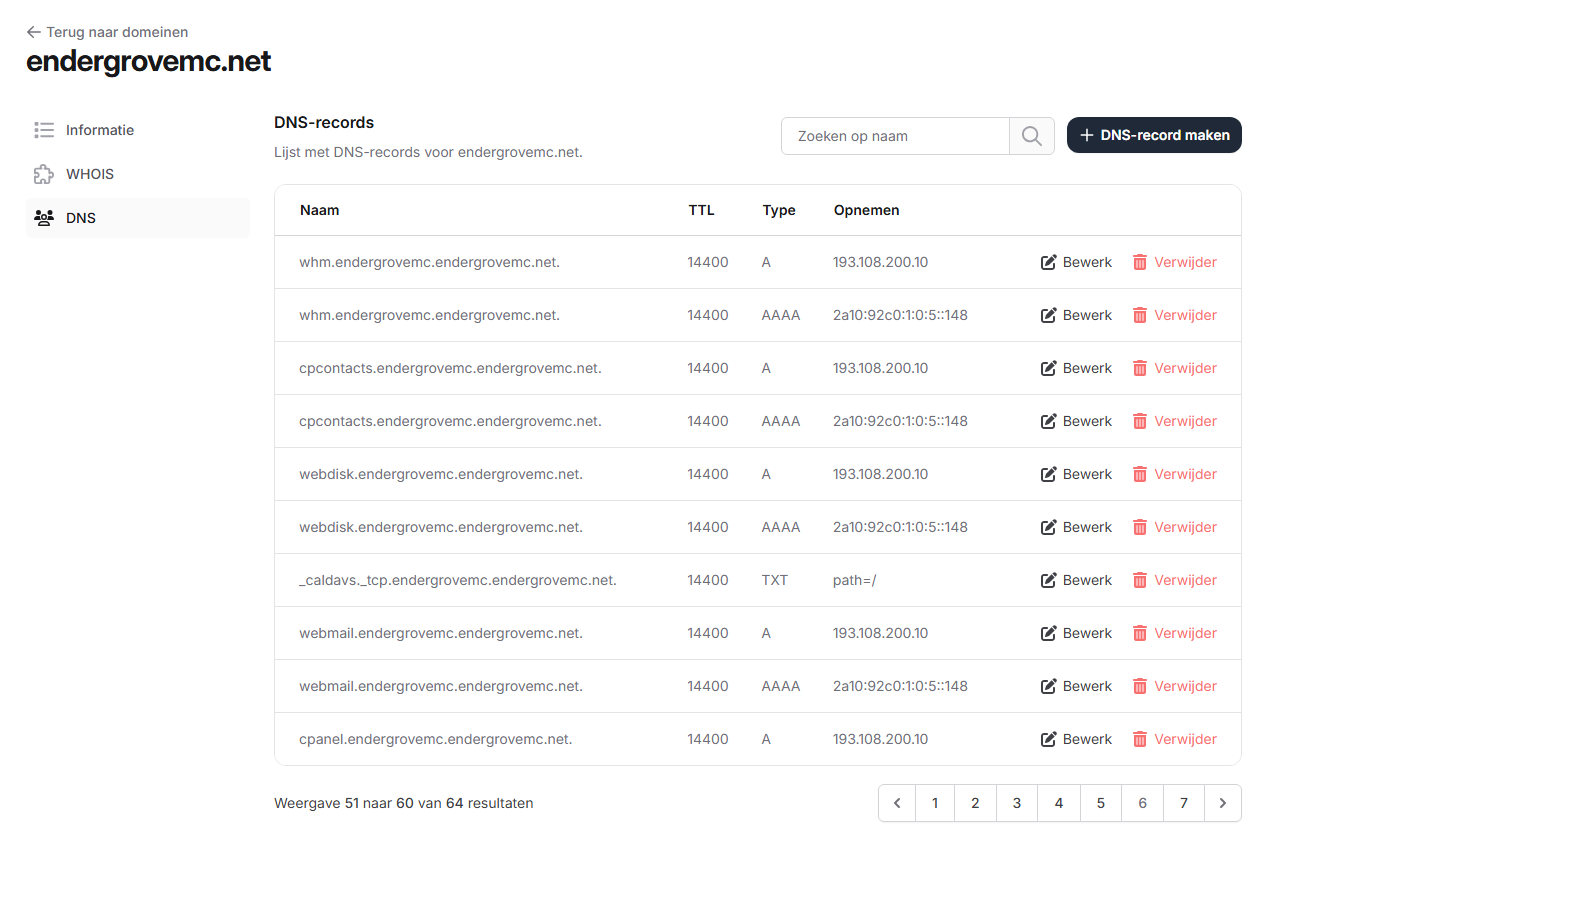Open page 7 of results
1572x912 pixels.
point(1184,803)
